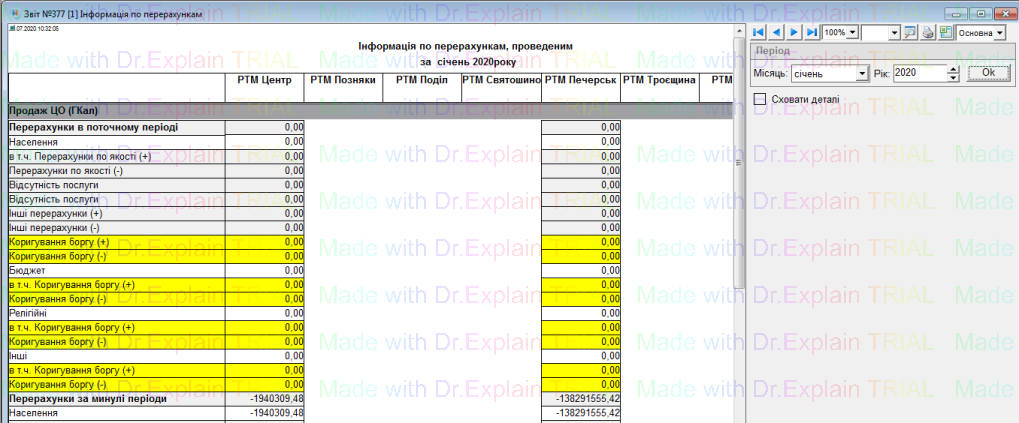This screenshot has width=1019, height=423.
Task: Click the report window title bar icon
Action: tap(14, 12)
